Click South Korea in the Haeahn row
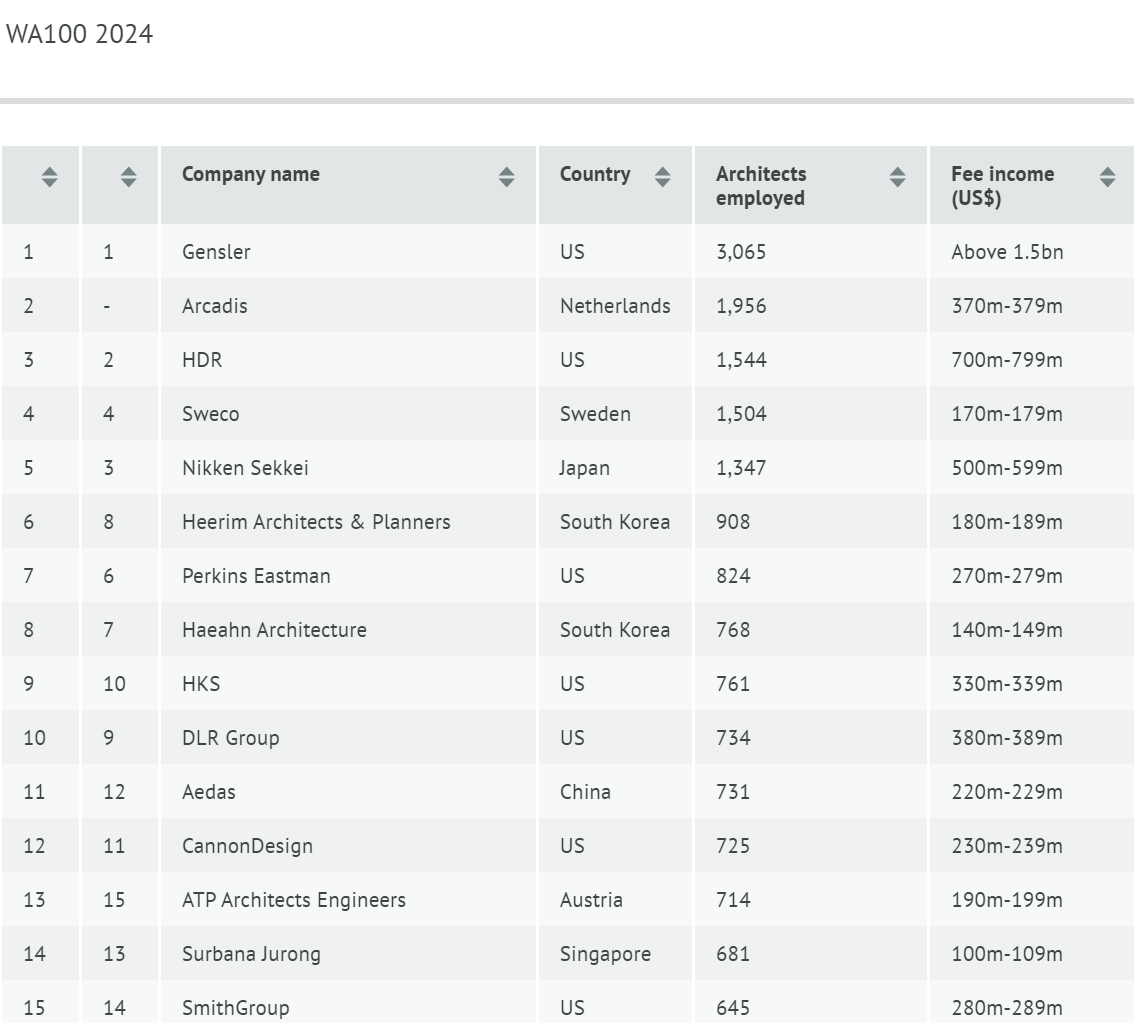The image size is (1134, 1023). click(x=615, y=630)
